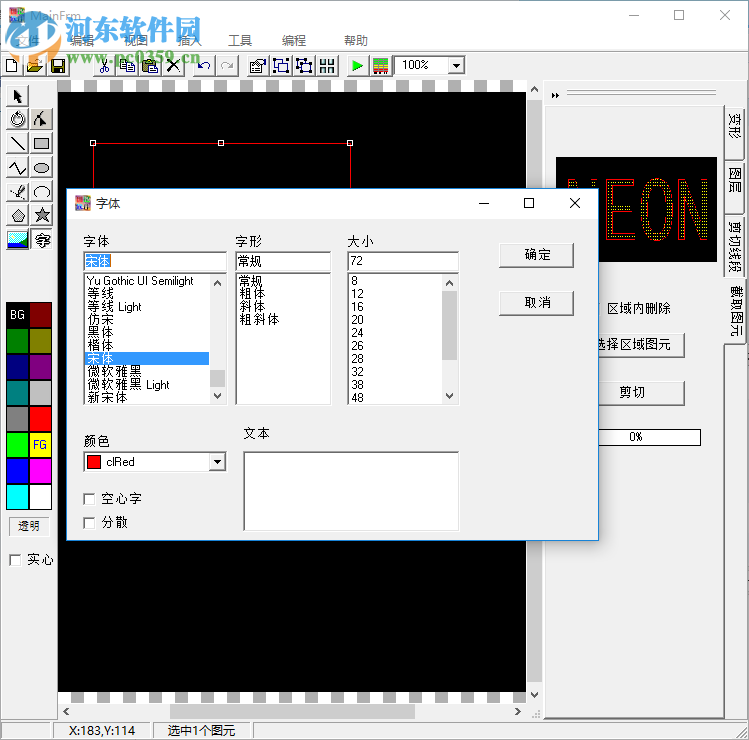Screen dimensions: 749x740
Task: Click font list scroll down arrow
Action: point(217,396)
